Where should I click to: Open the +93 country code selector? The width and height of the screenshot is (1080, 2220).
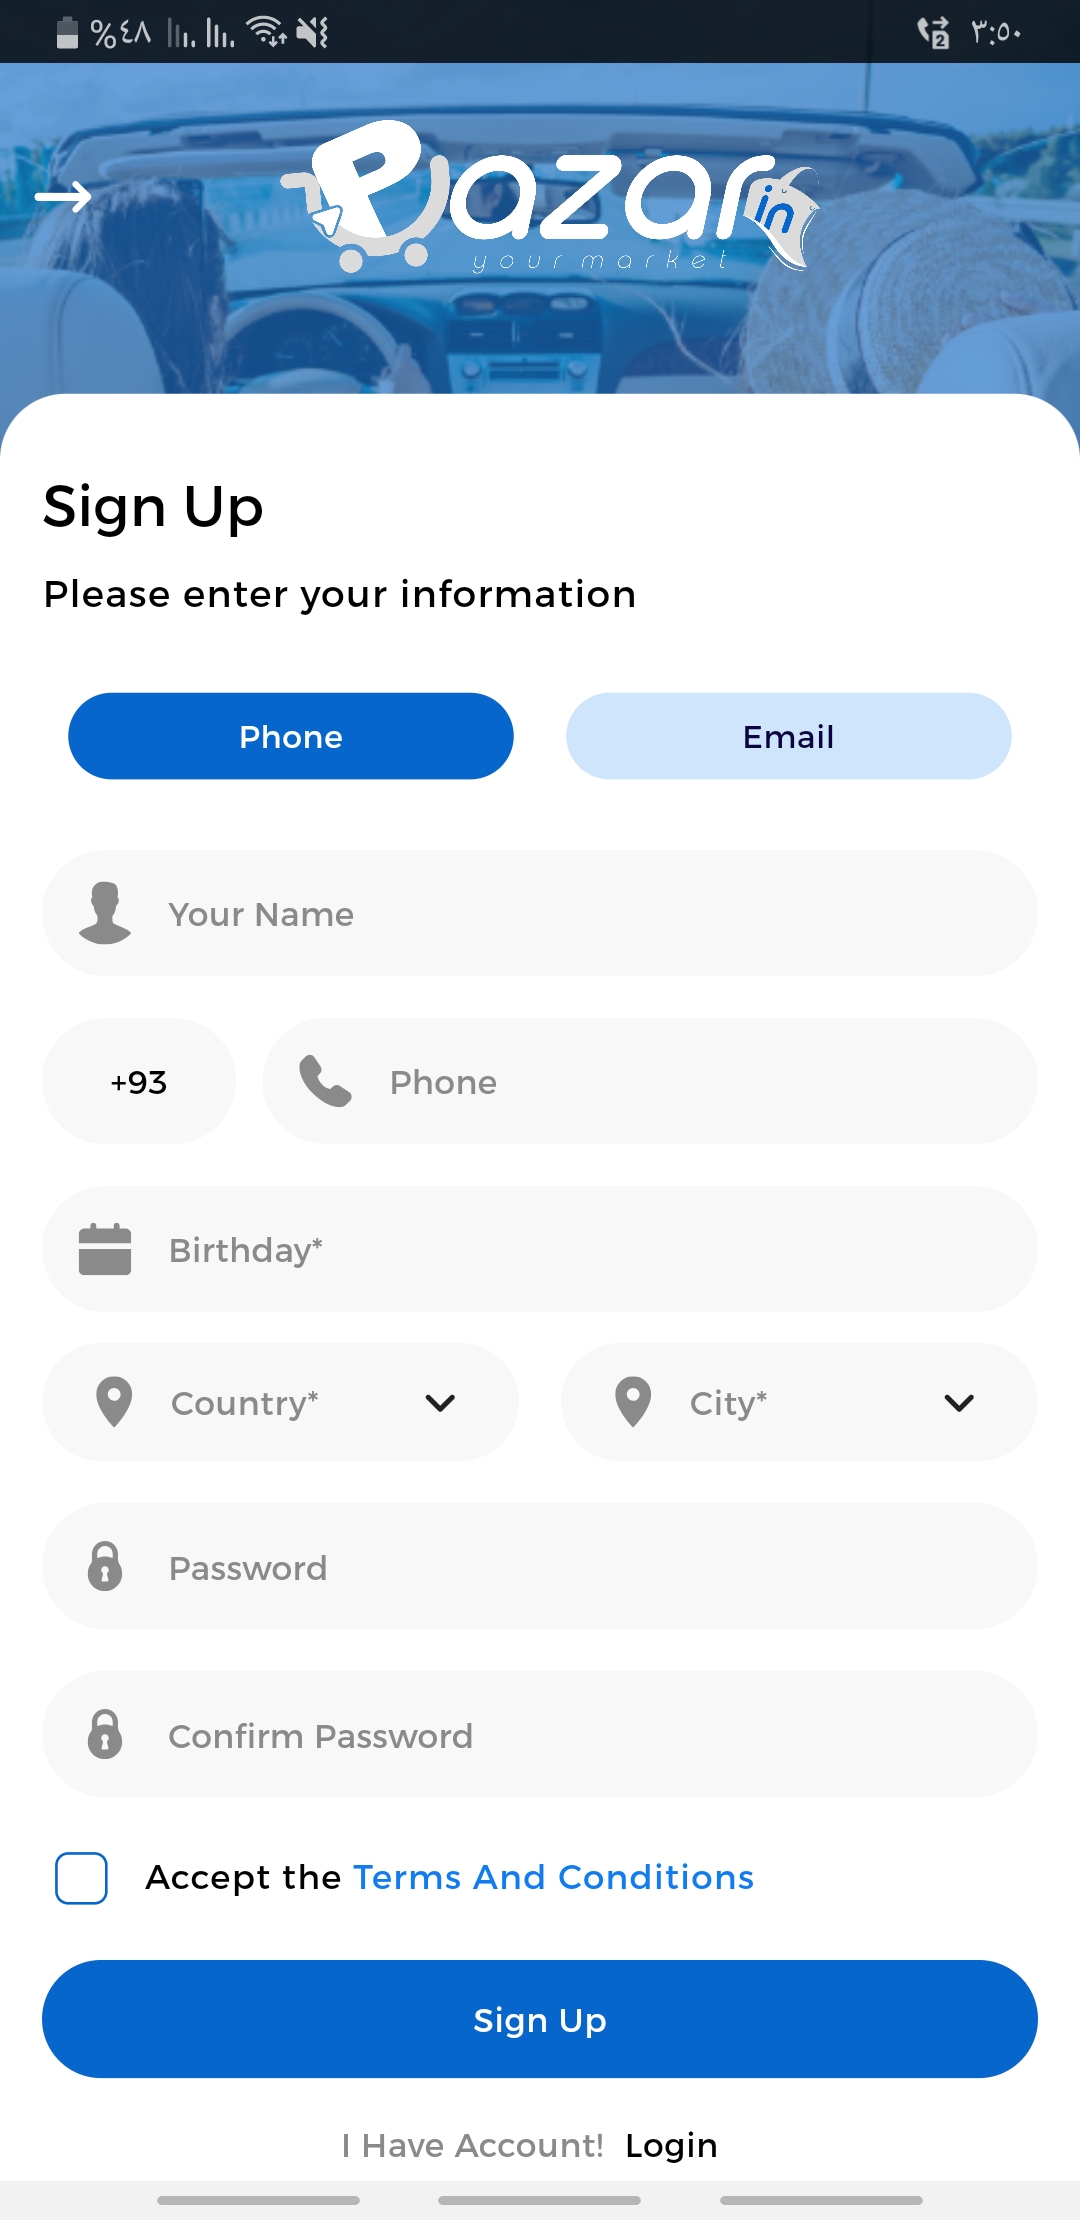(x=139, y=1081)
